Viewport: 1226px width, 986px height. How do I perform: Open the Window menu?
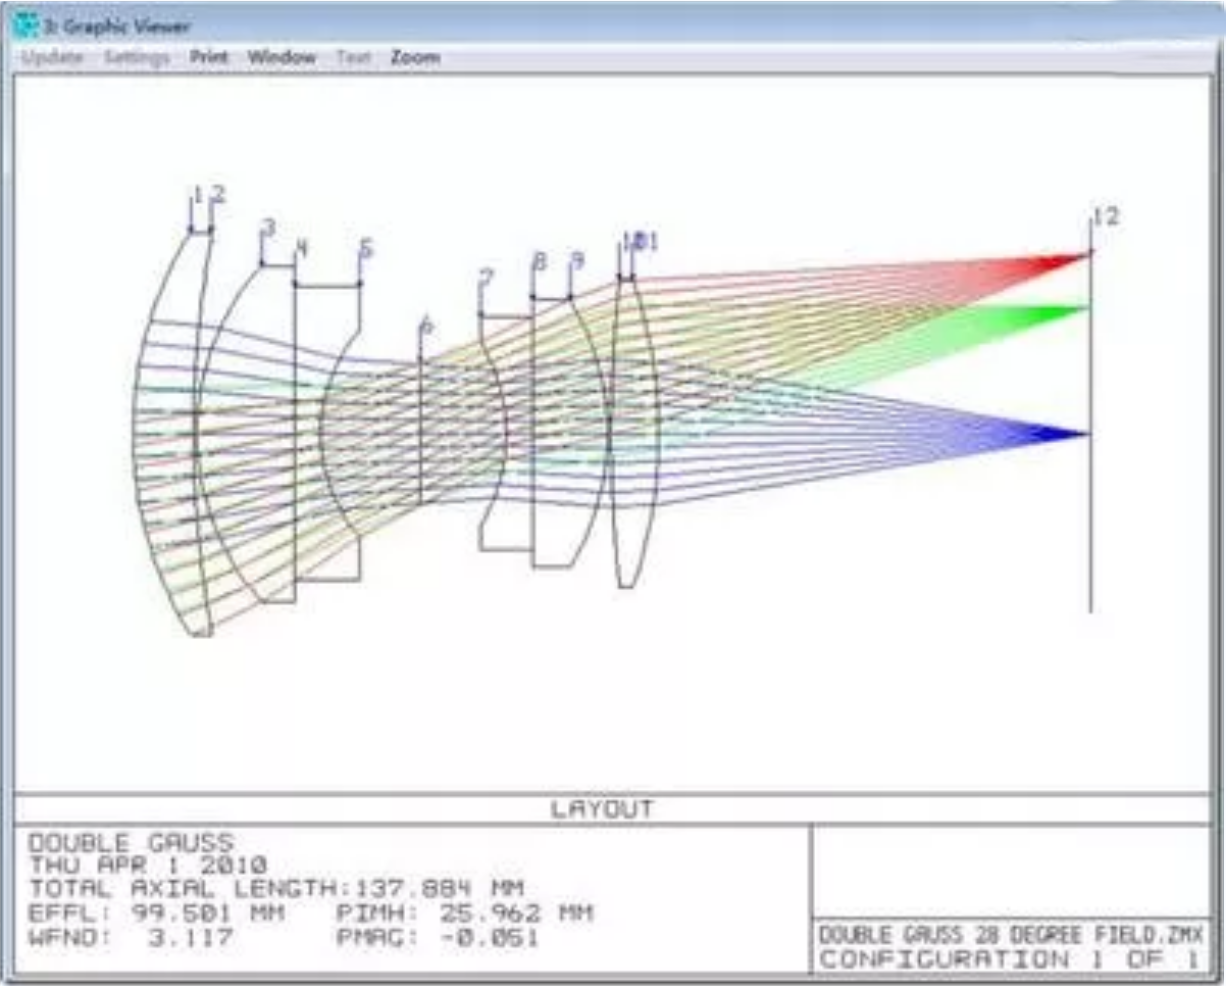tap(281, 58)
